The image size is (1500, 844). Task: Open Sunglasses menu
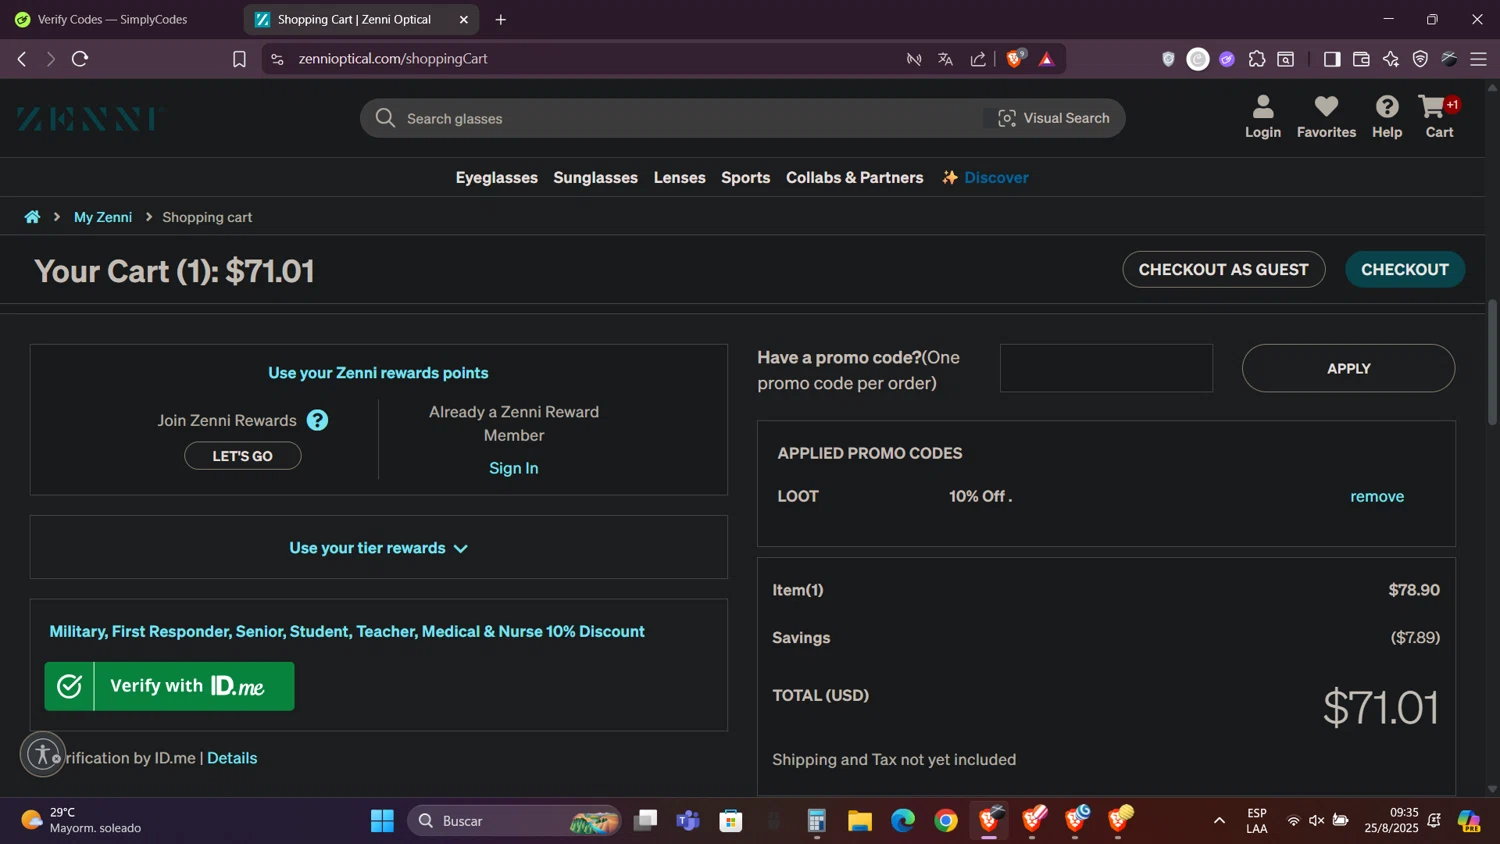coord(595,177)
